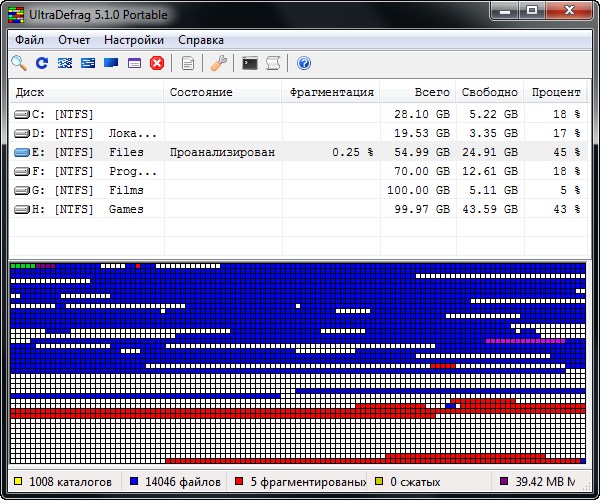Run Quick optimization from the toolbar
The height and width of the screenshot is (500, 600).
tap(88, 63)
